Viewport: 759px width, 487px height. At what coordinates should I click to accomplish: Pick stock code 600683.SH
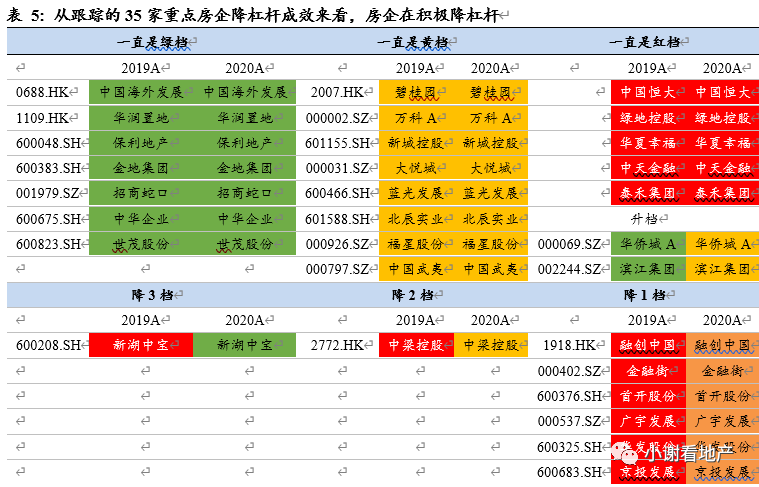click(569, 472)
